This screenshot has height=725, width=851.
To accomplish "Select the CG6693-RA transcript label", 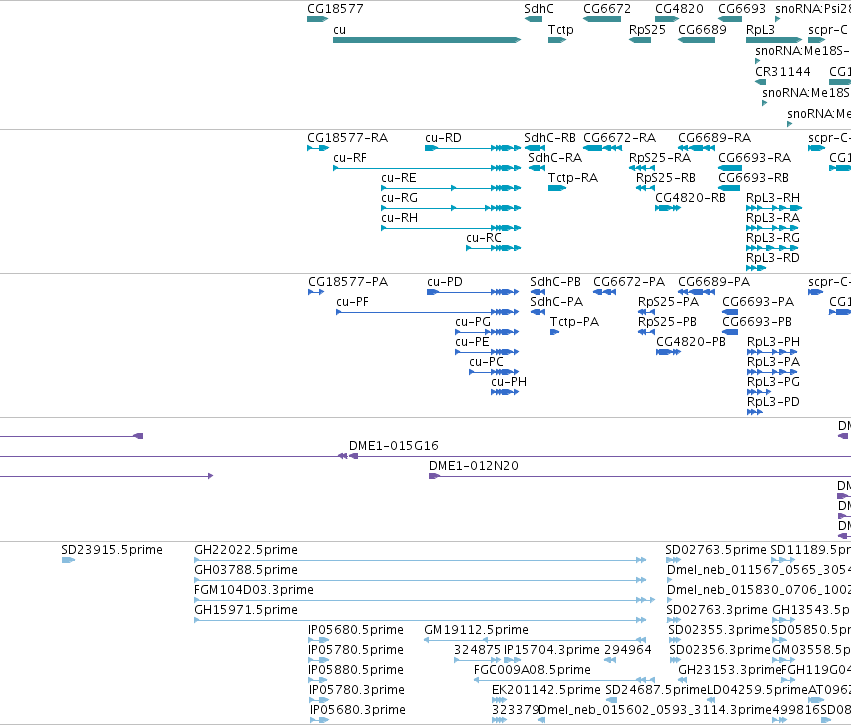I will coord(754,158).
